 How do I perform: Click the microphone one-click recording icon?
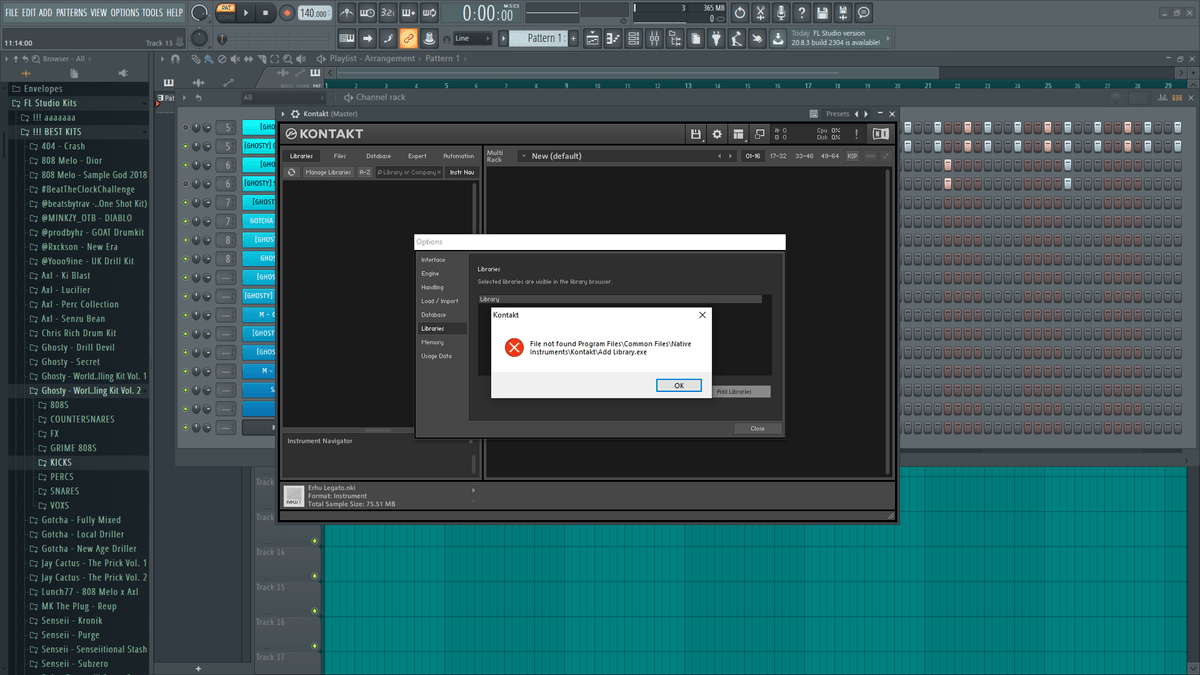tap(780, 13)
